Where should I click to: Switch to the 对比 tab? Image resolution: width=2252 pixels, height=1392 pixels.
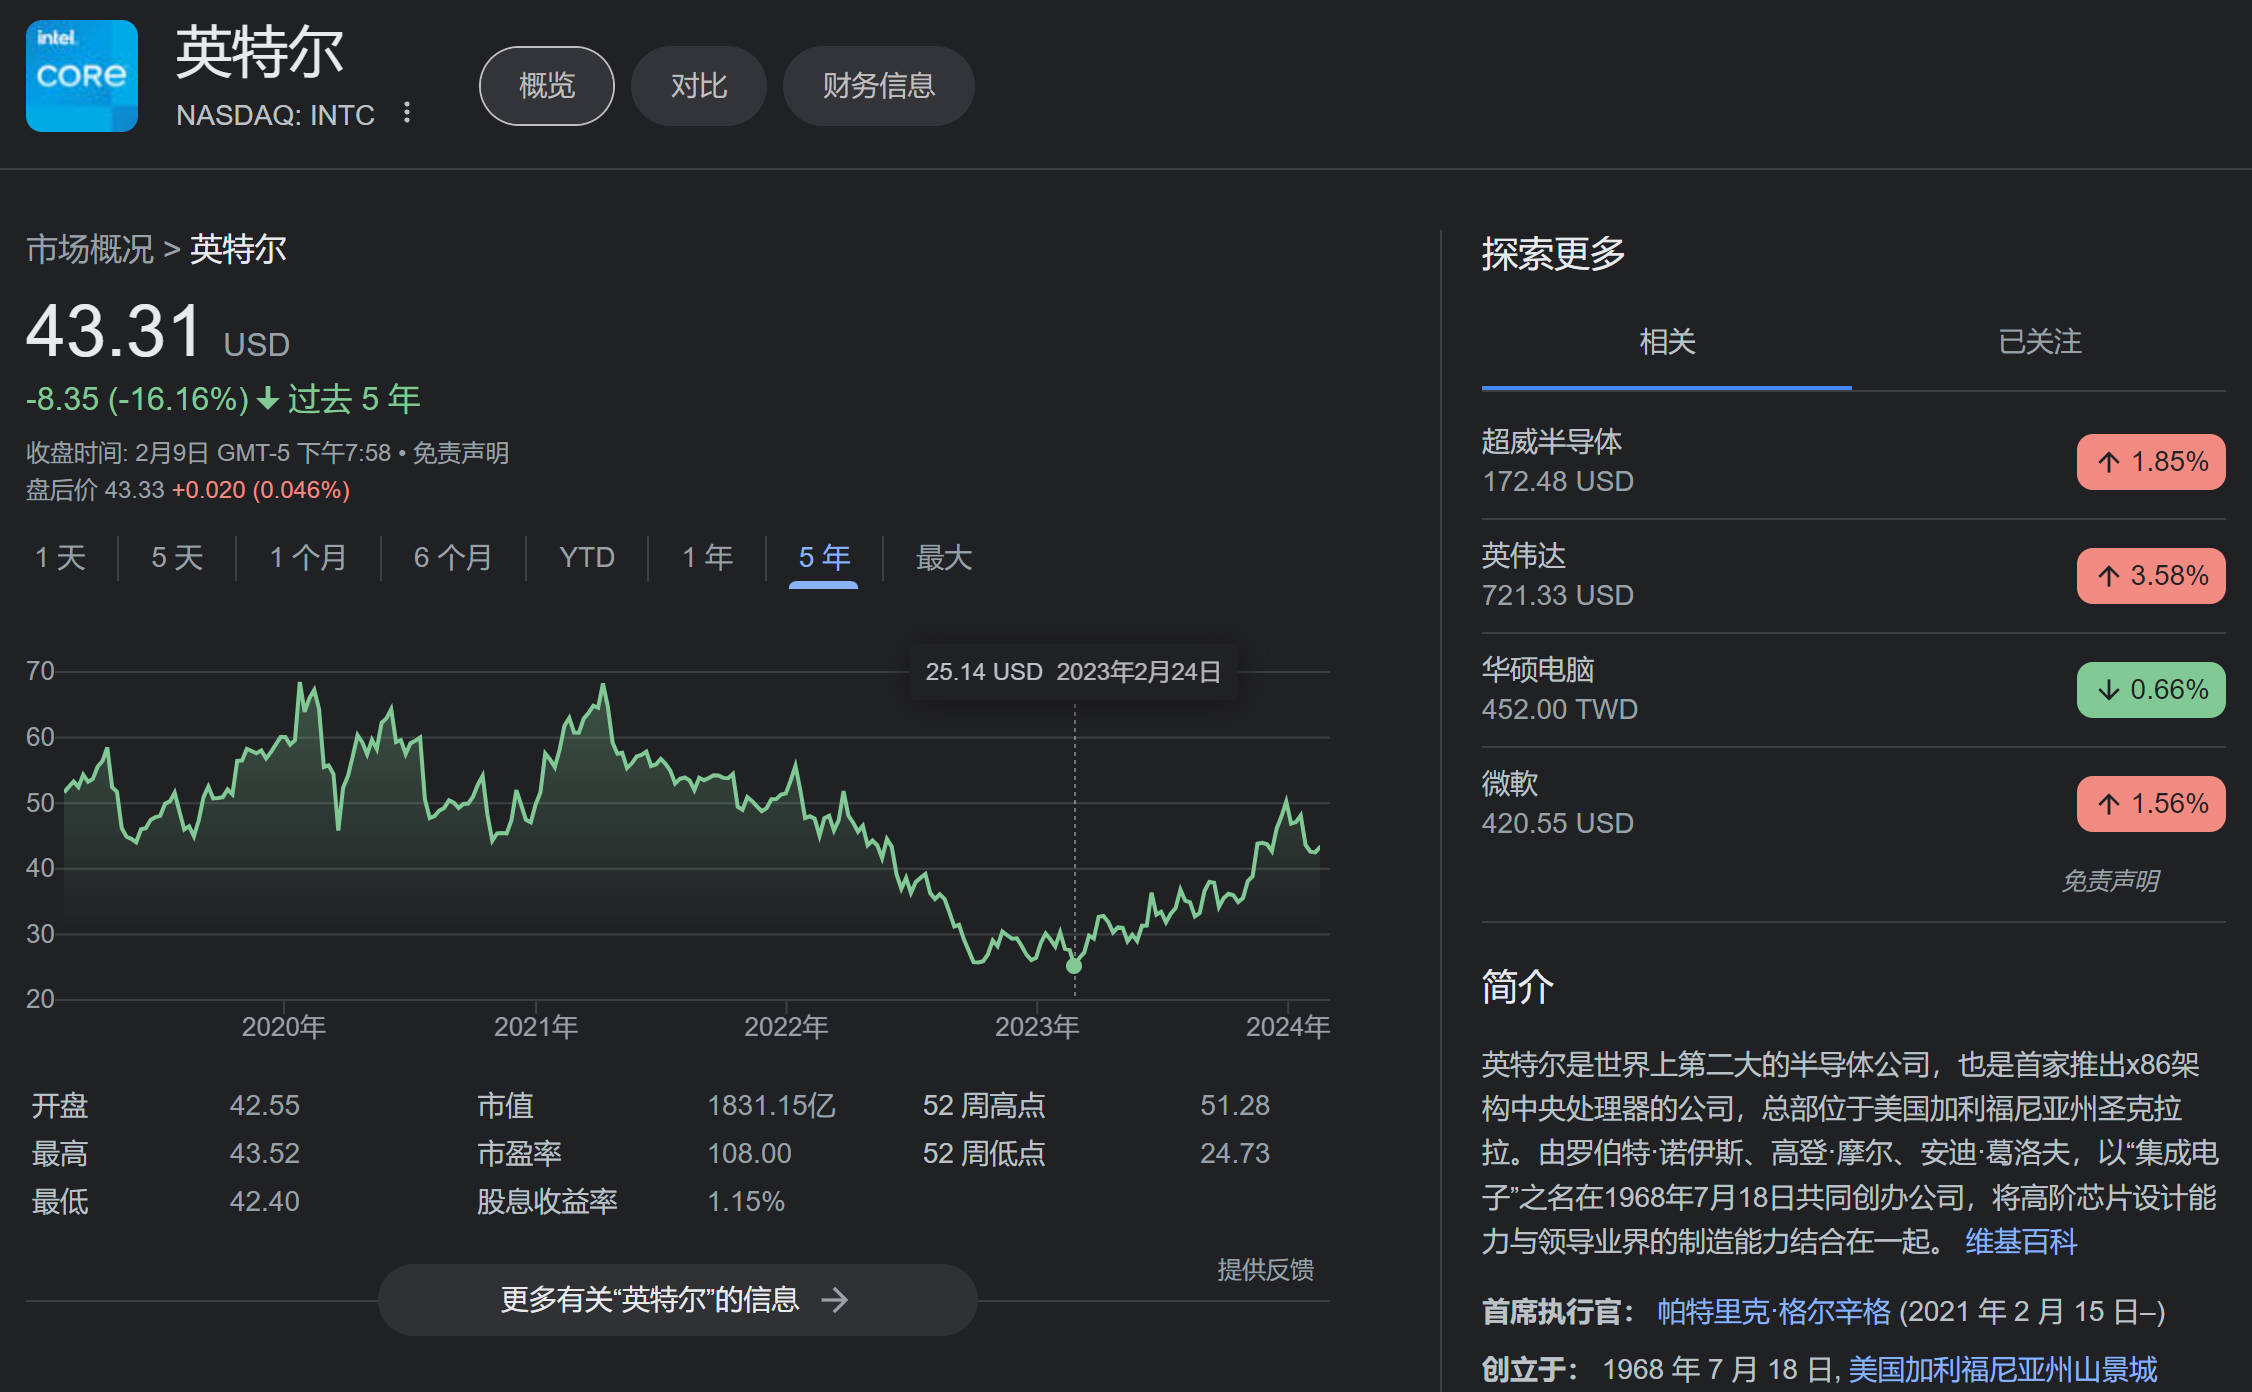pos(699,86)
